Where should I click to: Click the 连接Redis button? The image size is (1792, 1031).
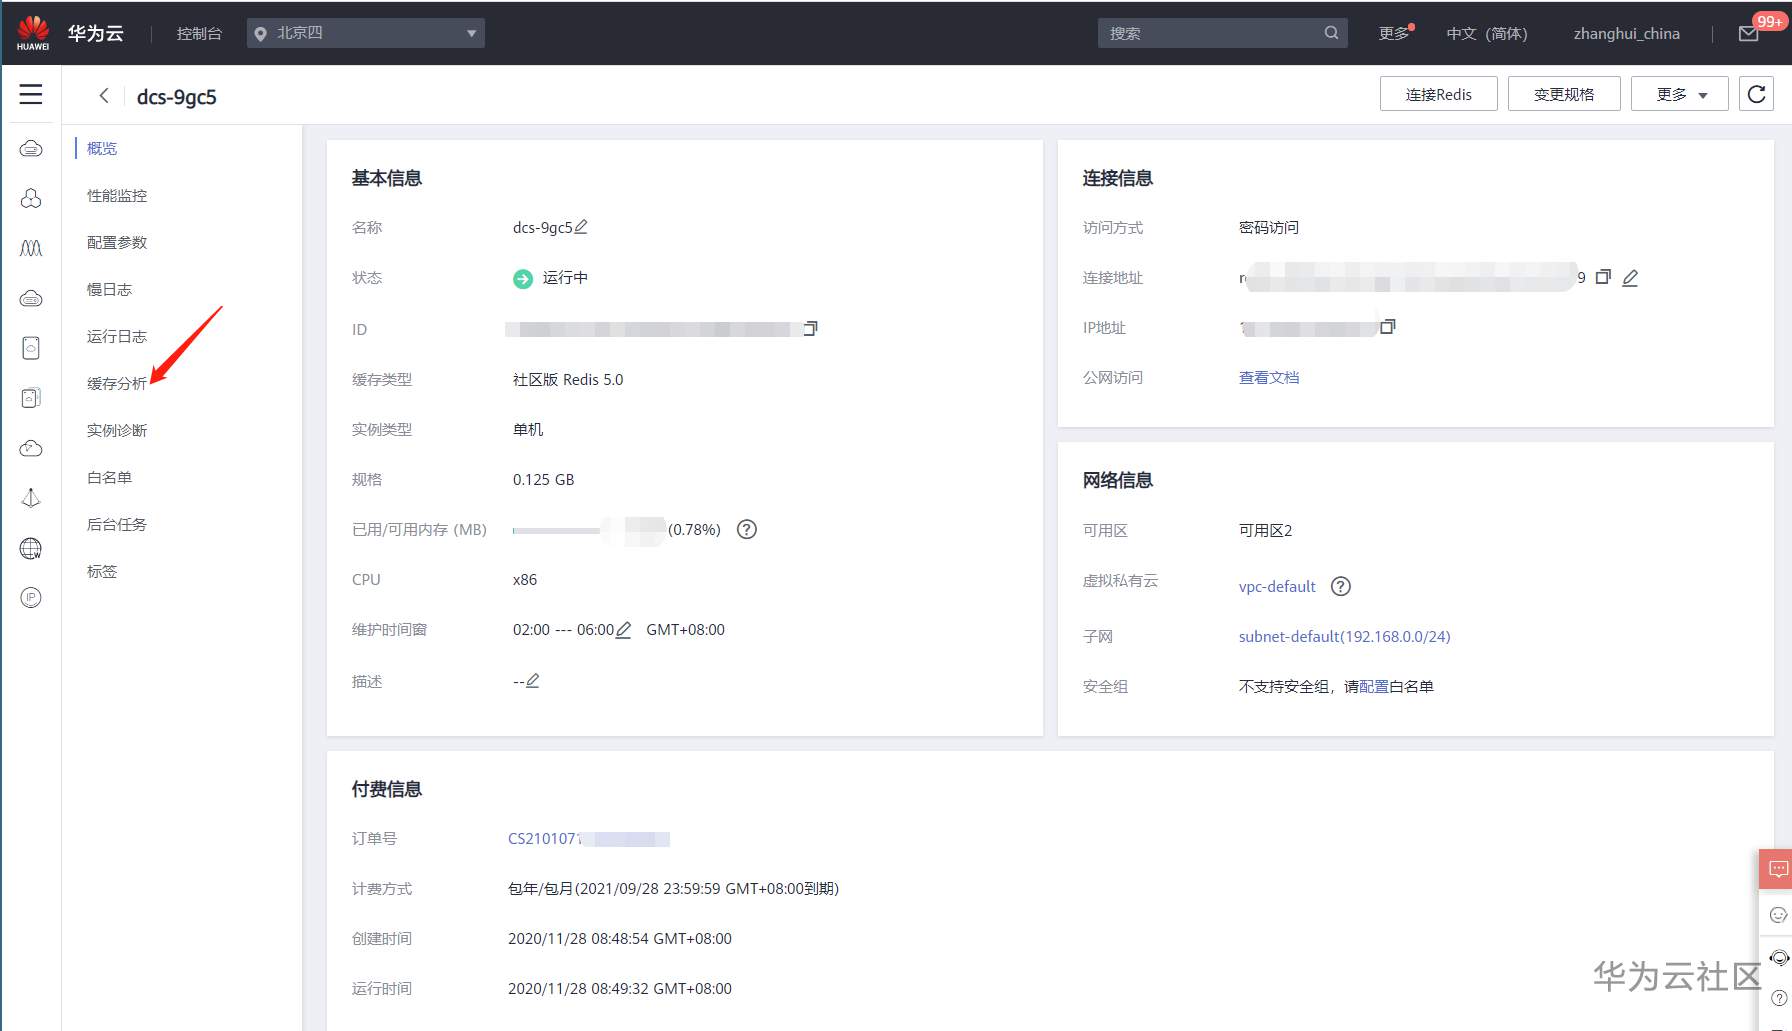[x=1439, y=94]
